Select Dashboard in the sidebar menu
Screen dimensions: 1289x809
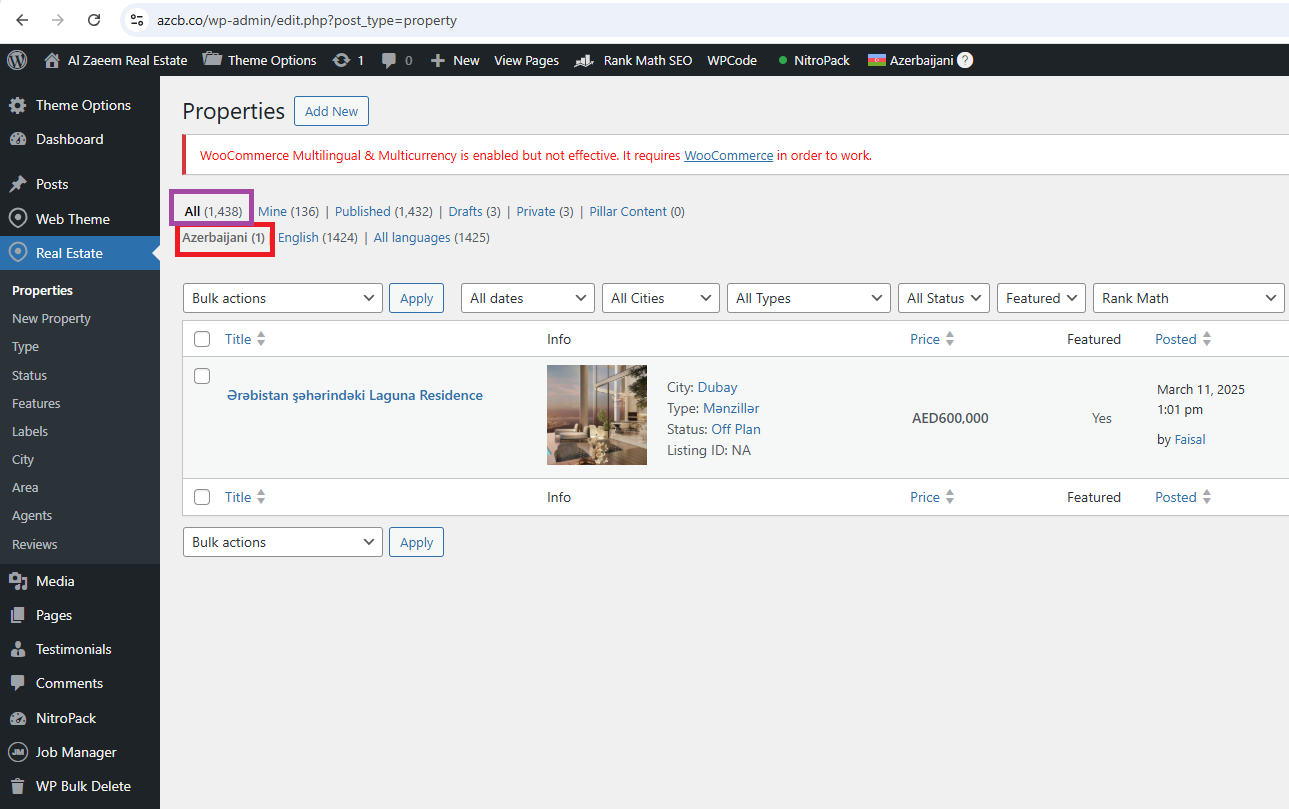(69, 139)
